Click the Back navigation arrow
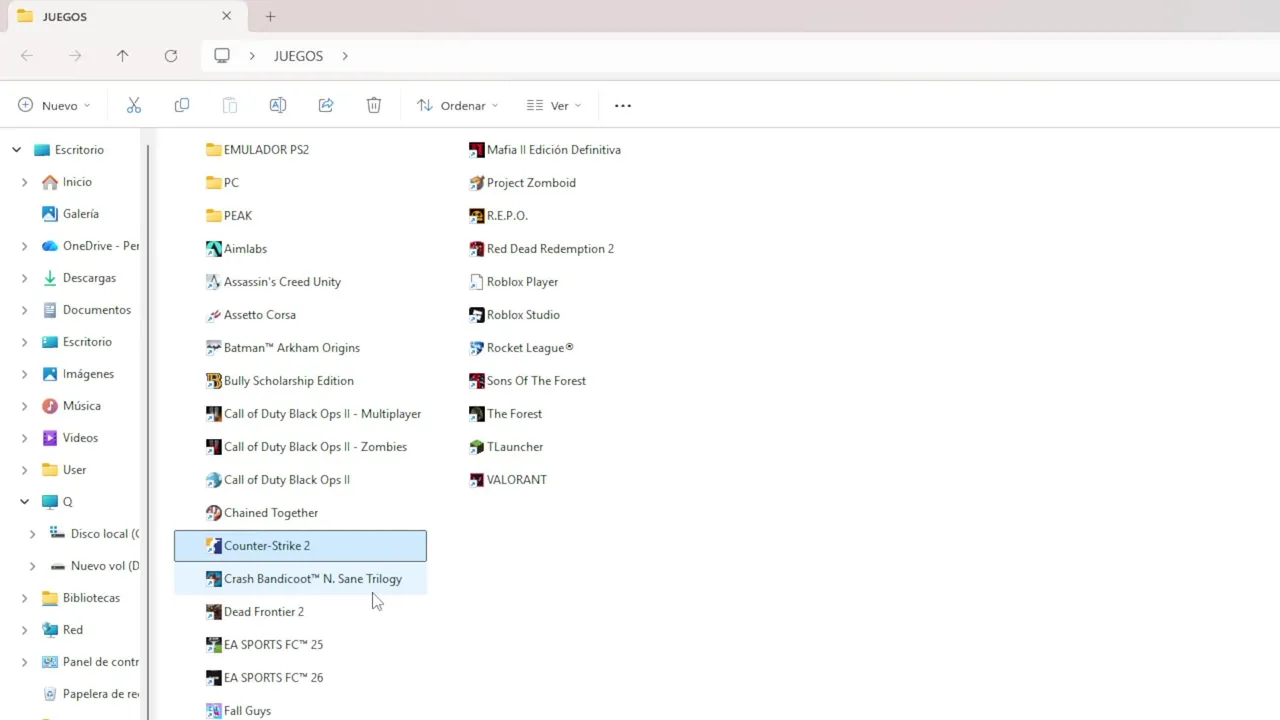This screenshot has width=1280, height=720. pos(27,56)
